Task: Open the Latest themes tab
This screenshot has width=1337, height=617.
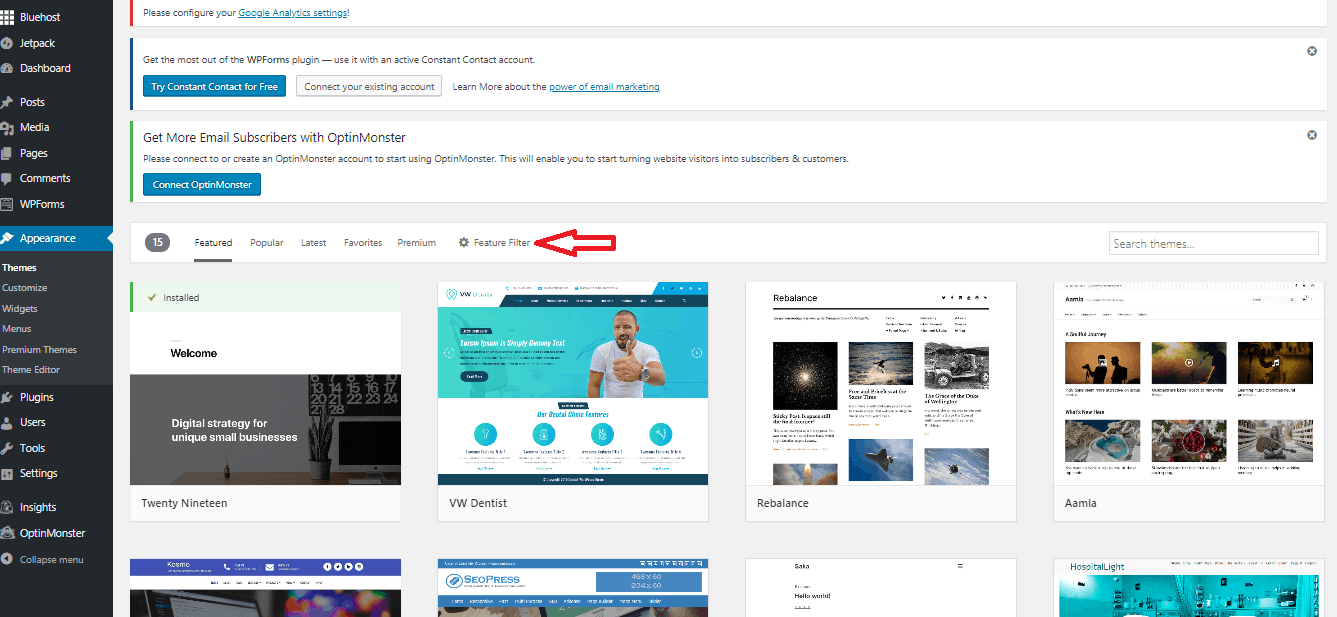Action: (x=313, y=243)
